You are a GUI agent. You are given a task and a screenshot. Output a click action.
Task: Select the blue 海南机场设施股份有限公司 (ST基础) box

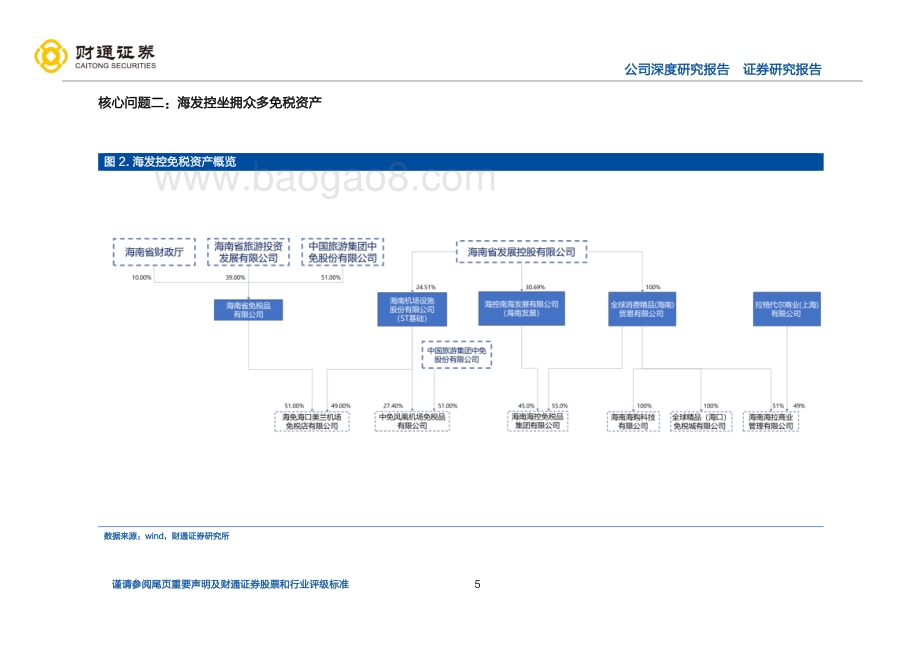tap(412, 309)
